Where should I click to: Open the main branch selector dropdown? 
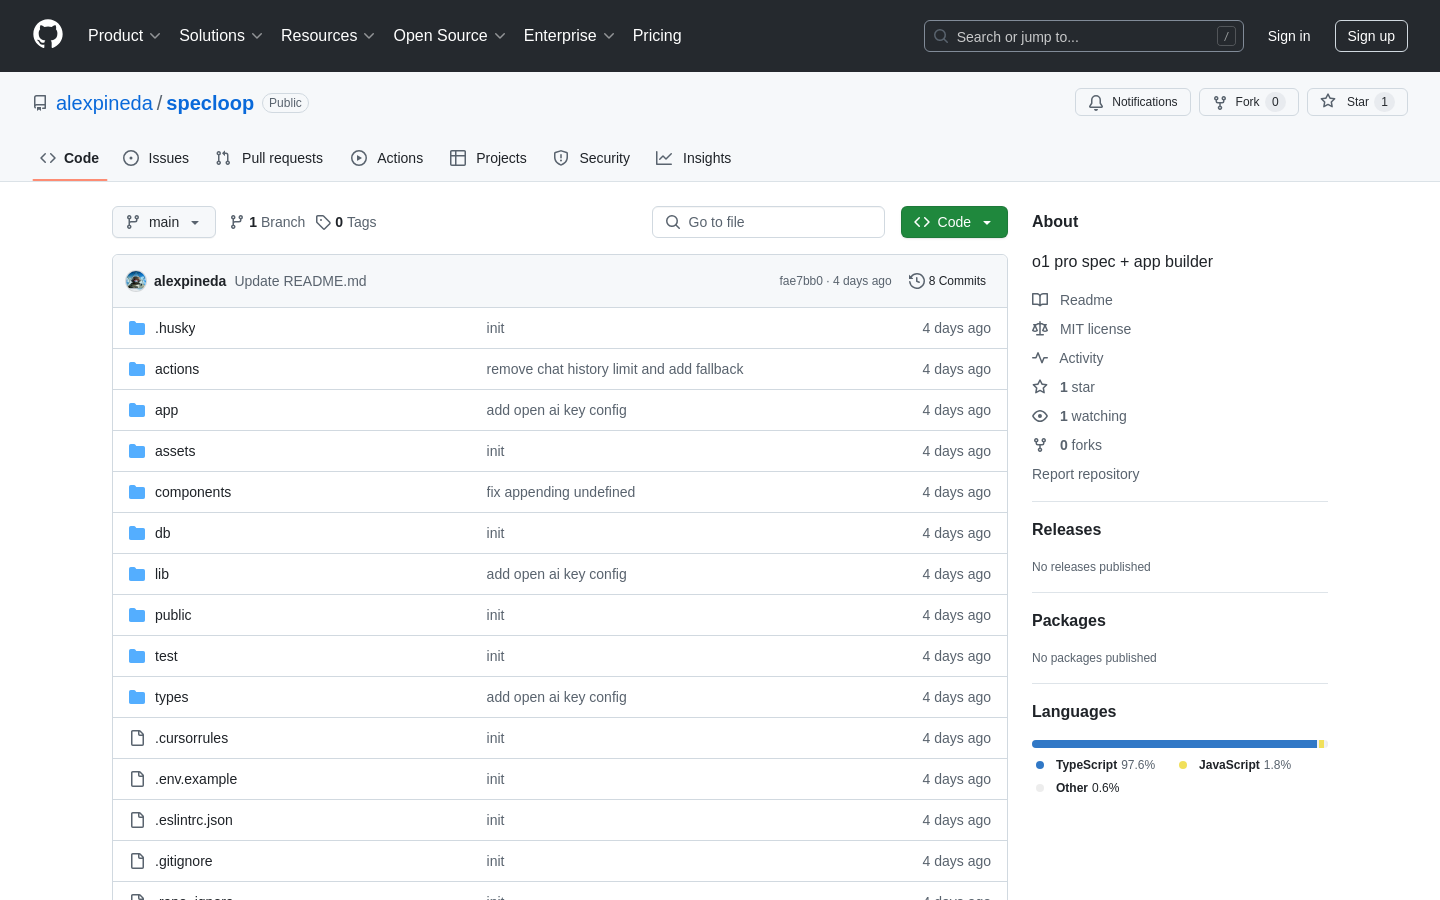[x=164, y=222]
